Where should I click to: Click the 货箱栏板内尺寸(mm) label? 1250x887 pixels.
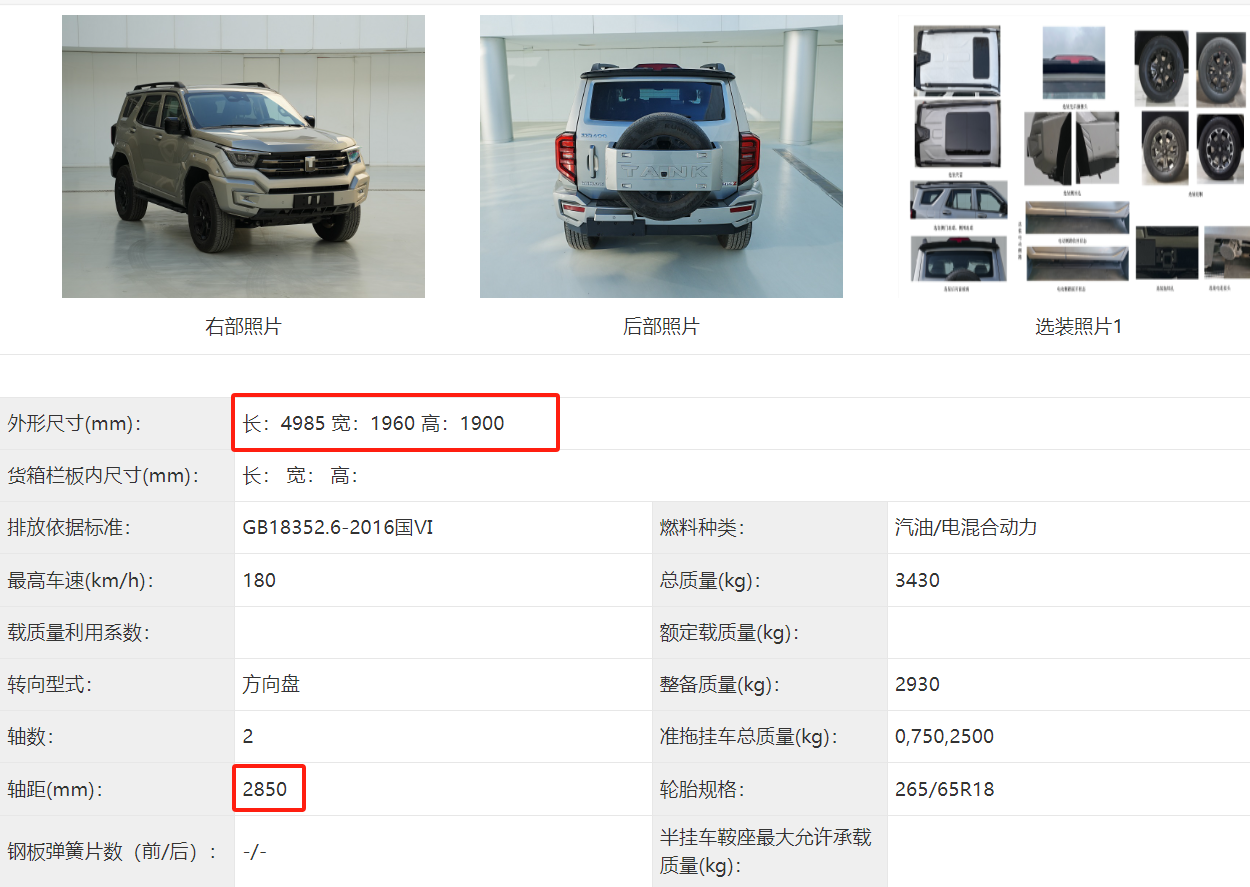click(103, 475)
